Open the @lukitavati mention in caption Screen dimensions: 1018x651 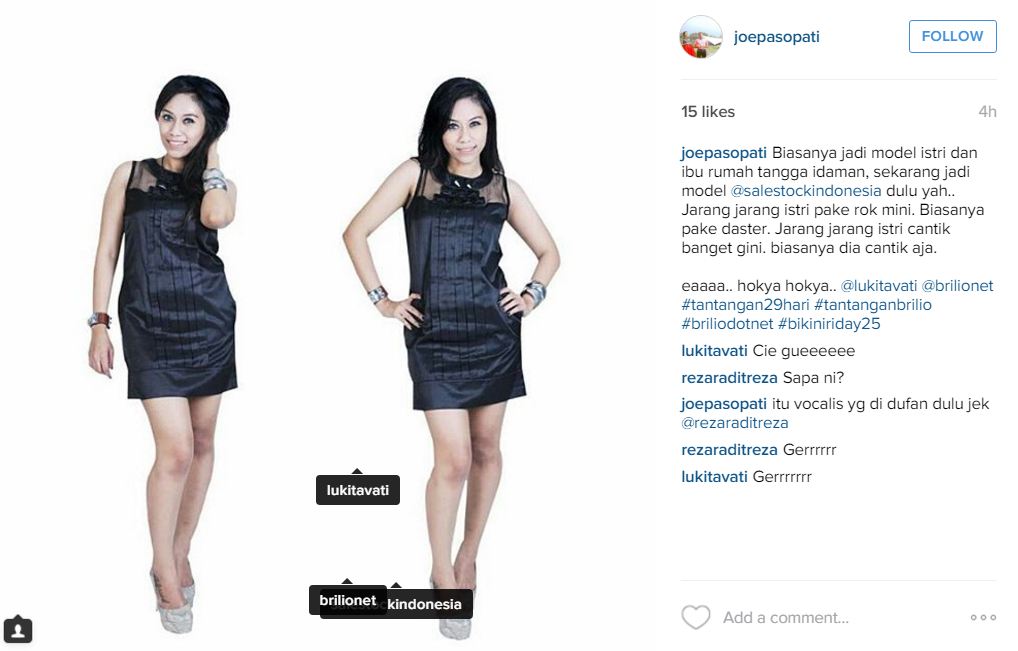879,286
